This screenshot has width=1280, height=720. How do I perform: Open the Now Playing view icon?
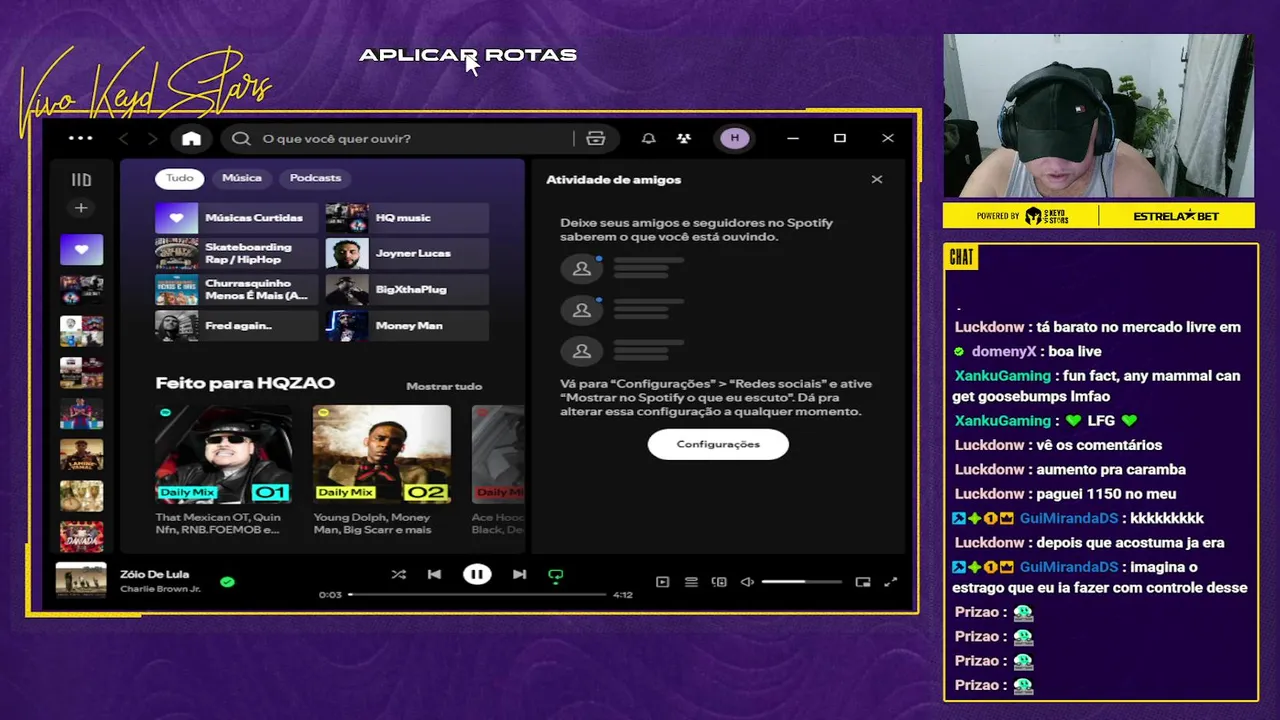pyautogui.click(x=662, y=582)
